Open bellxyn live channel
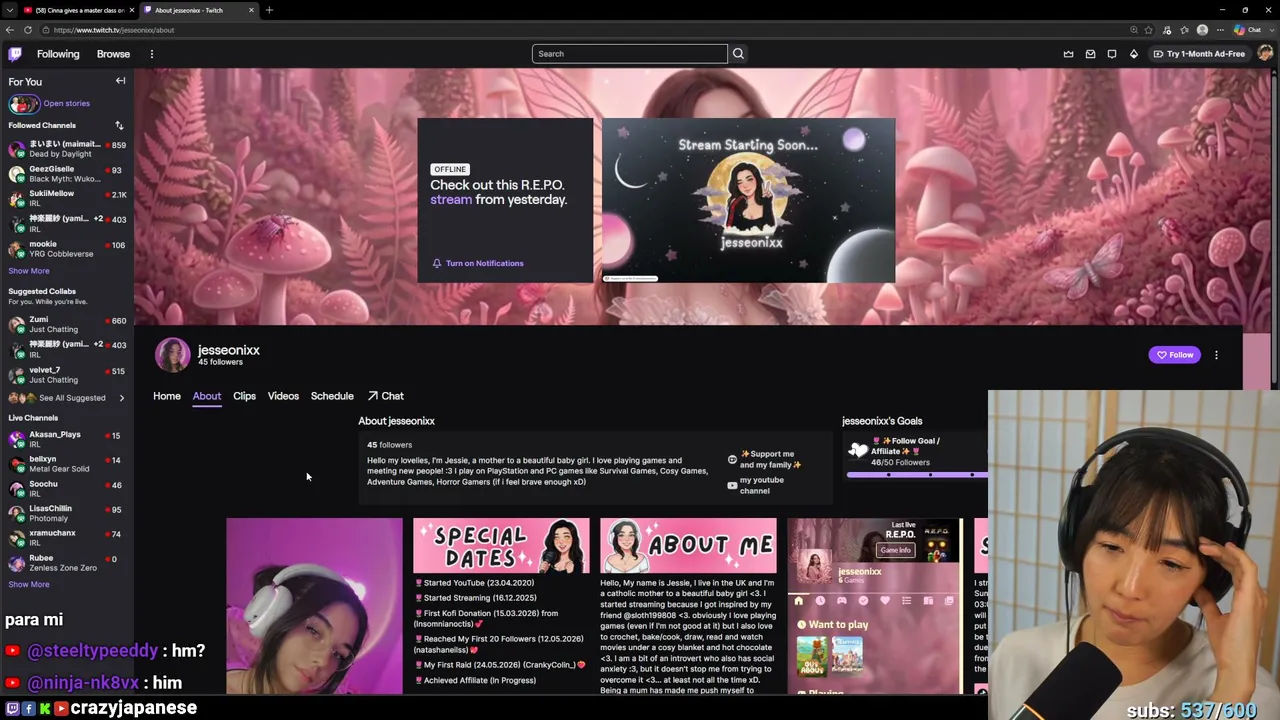Image resolution: width=1280 pixels, height=720 pixels. (67, 463)
